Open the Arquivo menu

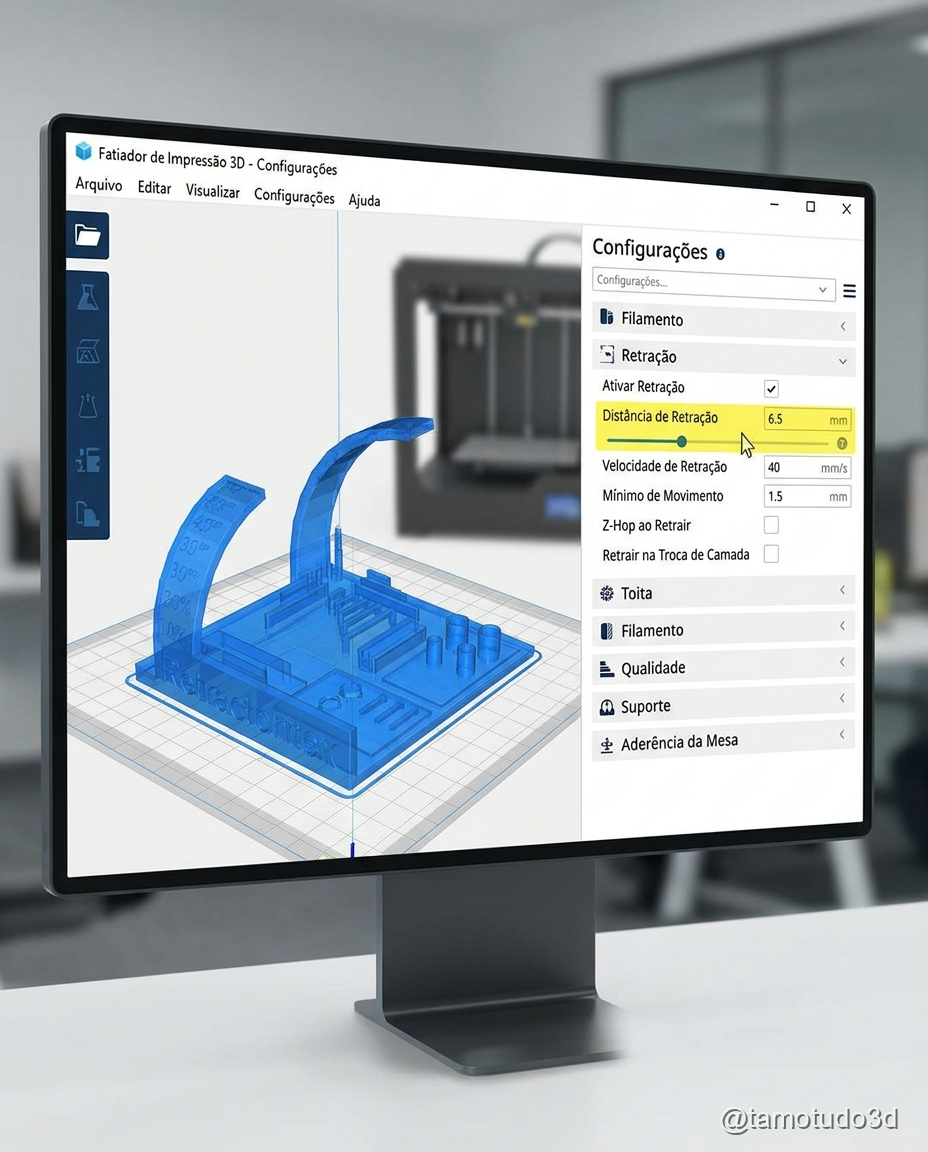click(x=99, y=185)
